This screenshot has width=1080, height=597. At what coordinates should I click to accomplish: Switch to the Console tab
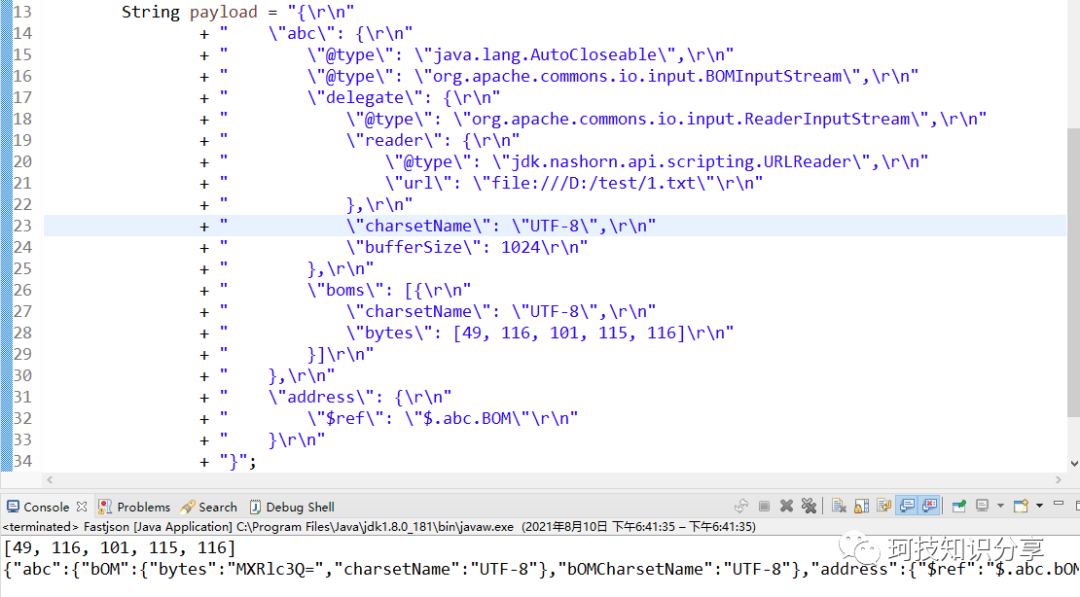[x=46, y=507]
